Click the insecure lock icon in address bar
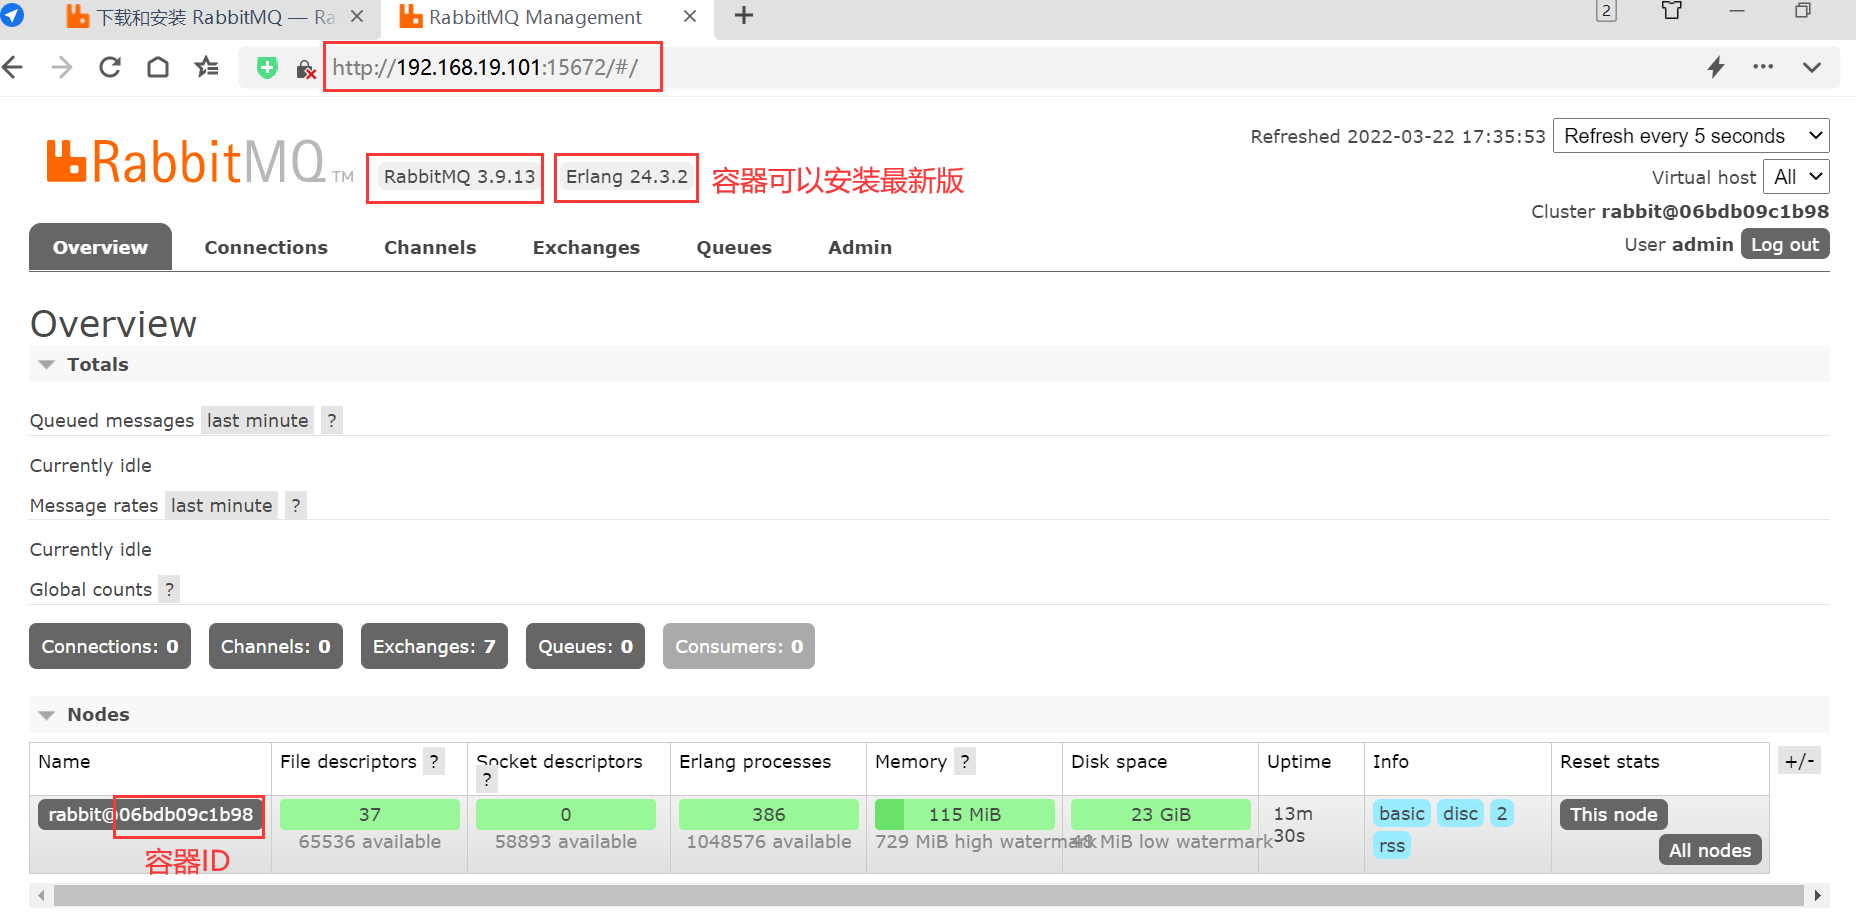Image resolution: width=1856 pixels, height=922 pixels. (306, 69)
